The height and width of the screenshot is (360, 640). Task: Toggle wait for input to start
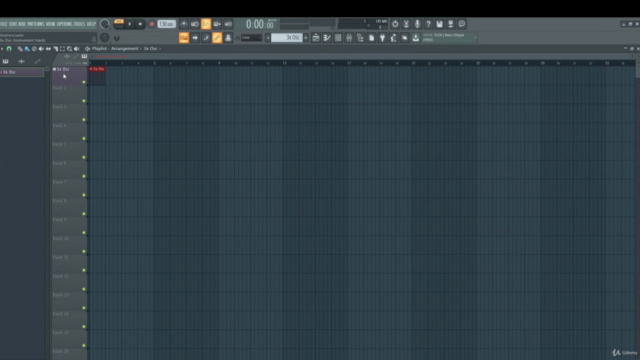pos(195,24)
